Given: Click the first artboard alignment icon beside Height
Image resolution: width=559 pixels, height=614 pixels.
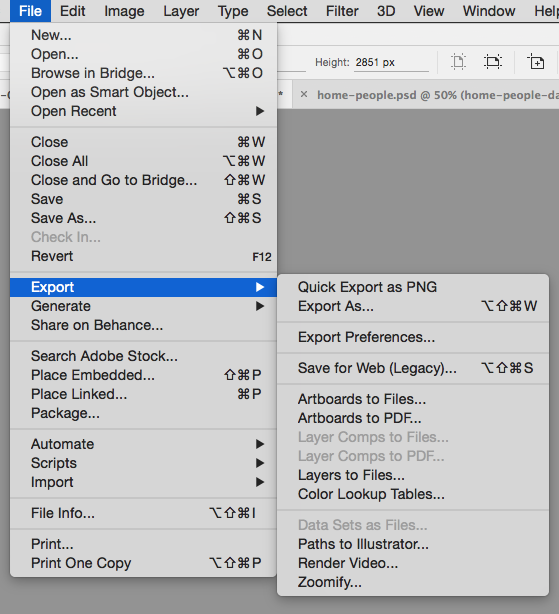Looking at the screenshot, I should (458, 62).
